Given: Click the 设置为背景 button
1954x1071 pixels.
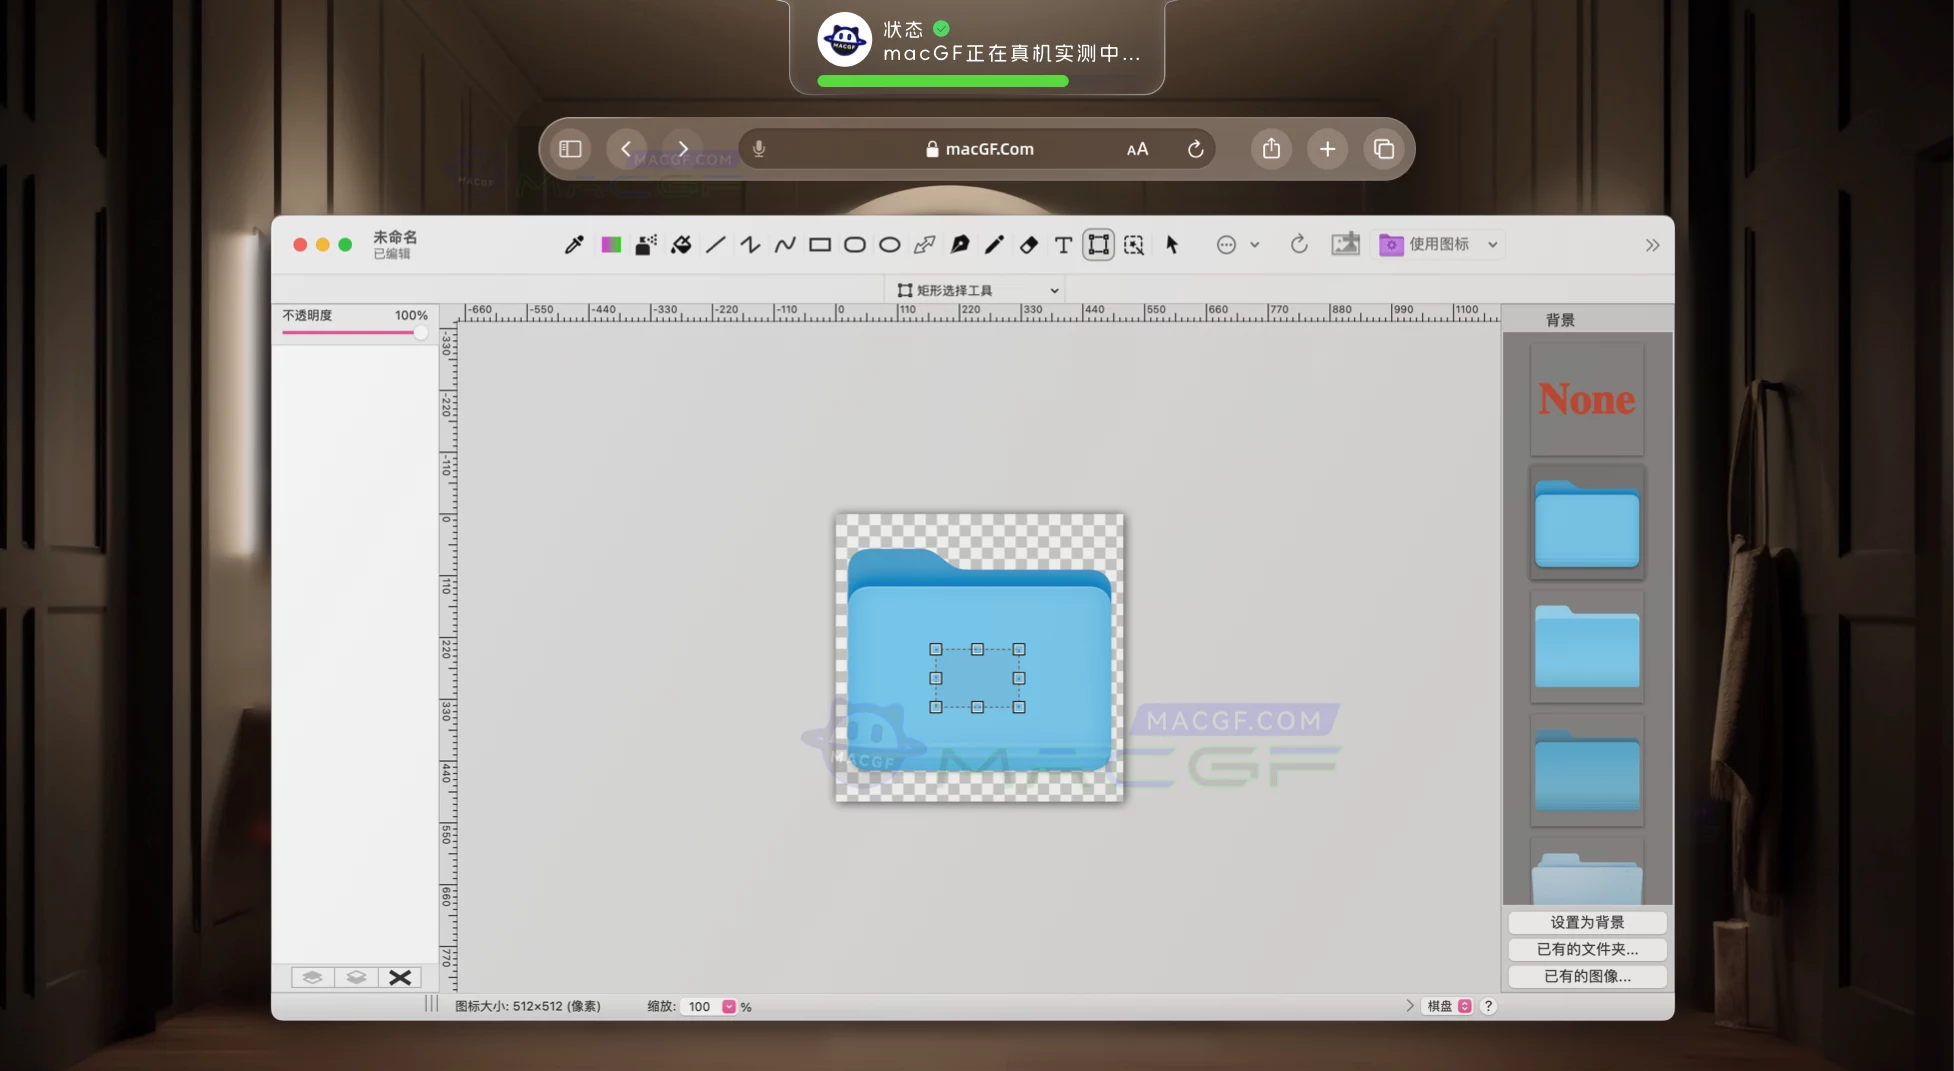Looking at the screenshot, I should point(1586,922).
